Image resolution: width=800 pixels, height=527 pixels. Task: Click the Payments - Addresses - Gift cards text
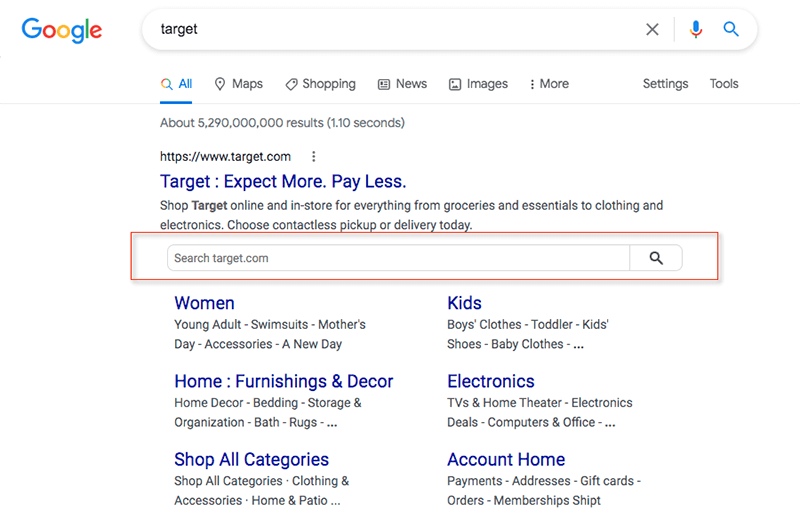click(x=544, y=491)
